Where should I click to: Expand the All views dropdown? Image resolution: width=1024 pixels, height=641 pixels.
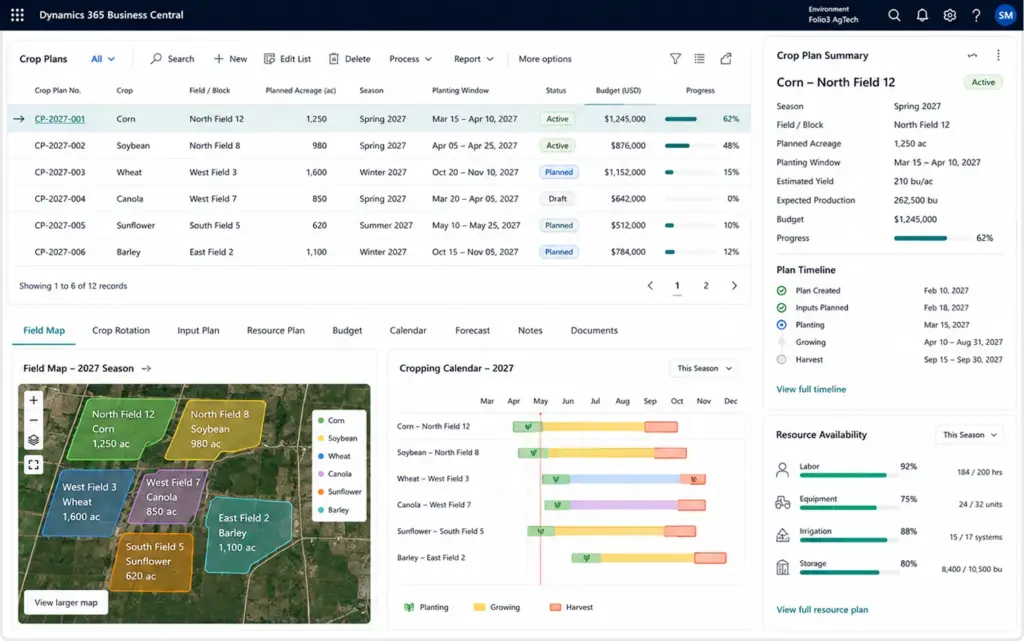click(103, 59)
